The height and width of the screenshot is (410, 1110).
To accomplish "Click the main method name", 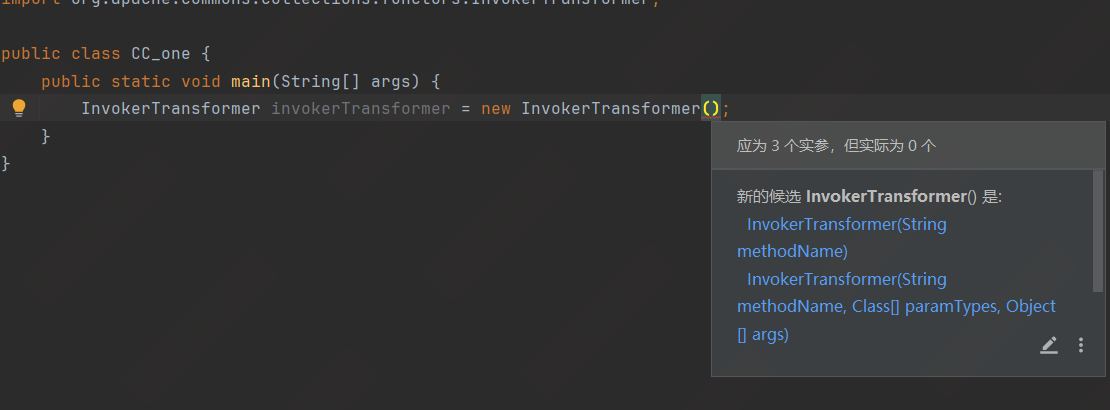I will pyautogui.click(x=250, y=81).
